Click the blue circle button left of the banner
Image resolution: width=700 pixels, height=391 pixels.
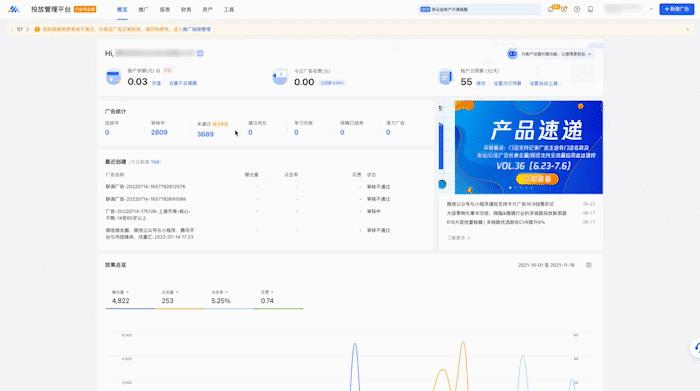coord(442,184)
